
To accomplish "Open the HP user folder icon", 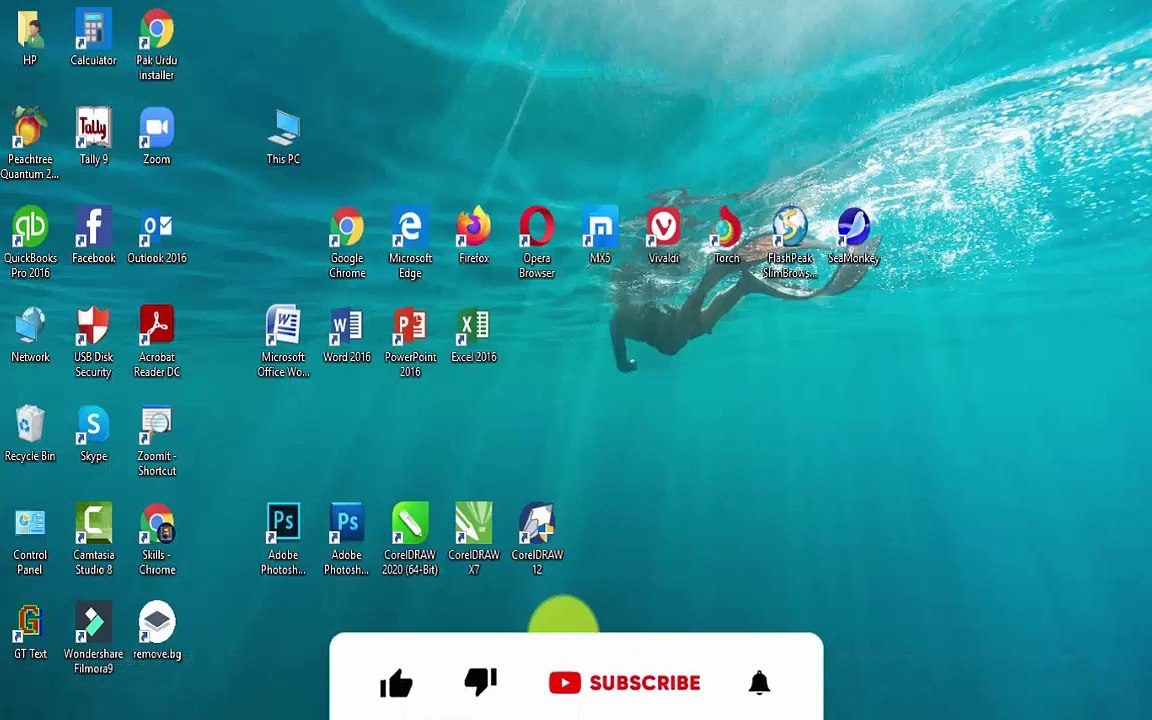I will pos(29,29).
